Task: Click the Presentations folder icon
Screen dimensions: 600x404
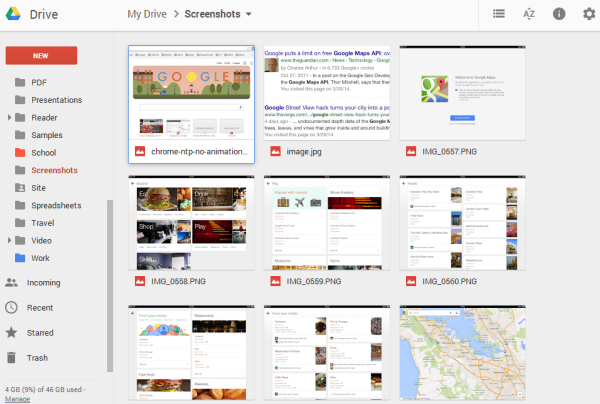Action: tap(20, 100)
